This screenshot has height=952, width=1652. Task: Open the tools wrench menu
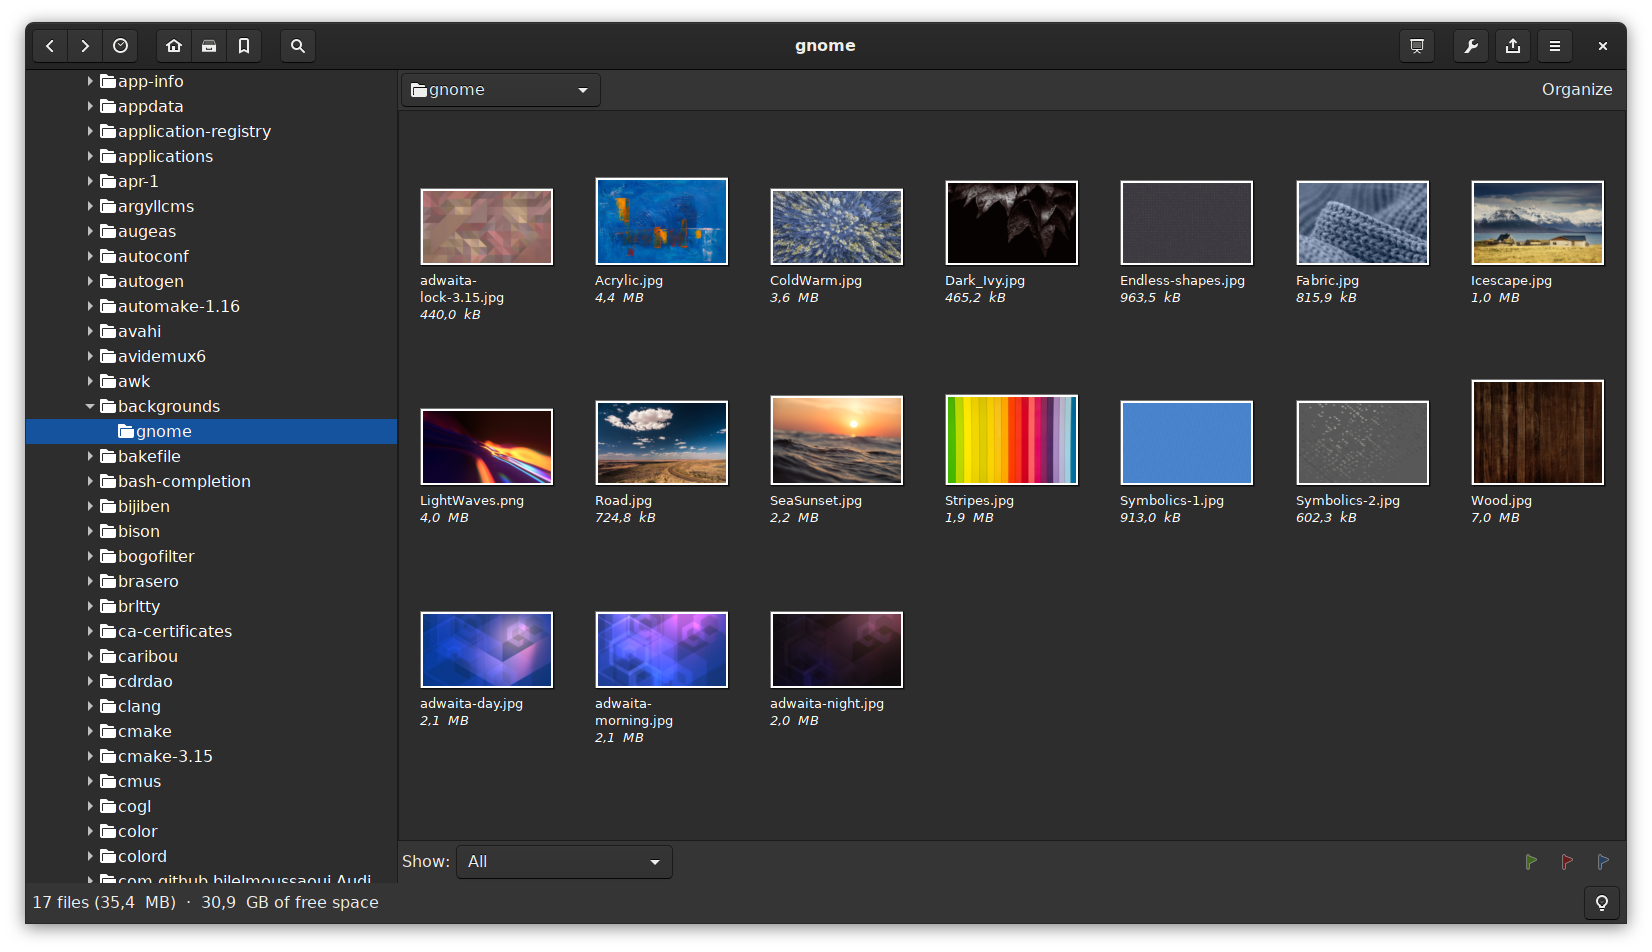click(x=1471, y=46)
